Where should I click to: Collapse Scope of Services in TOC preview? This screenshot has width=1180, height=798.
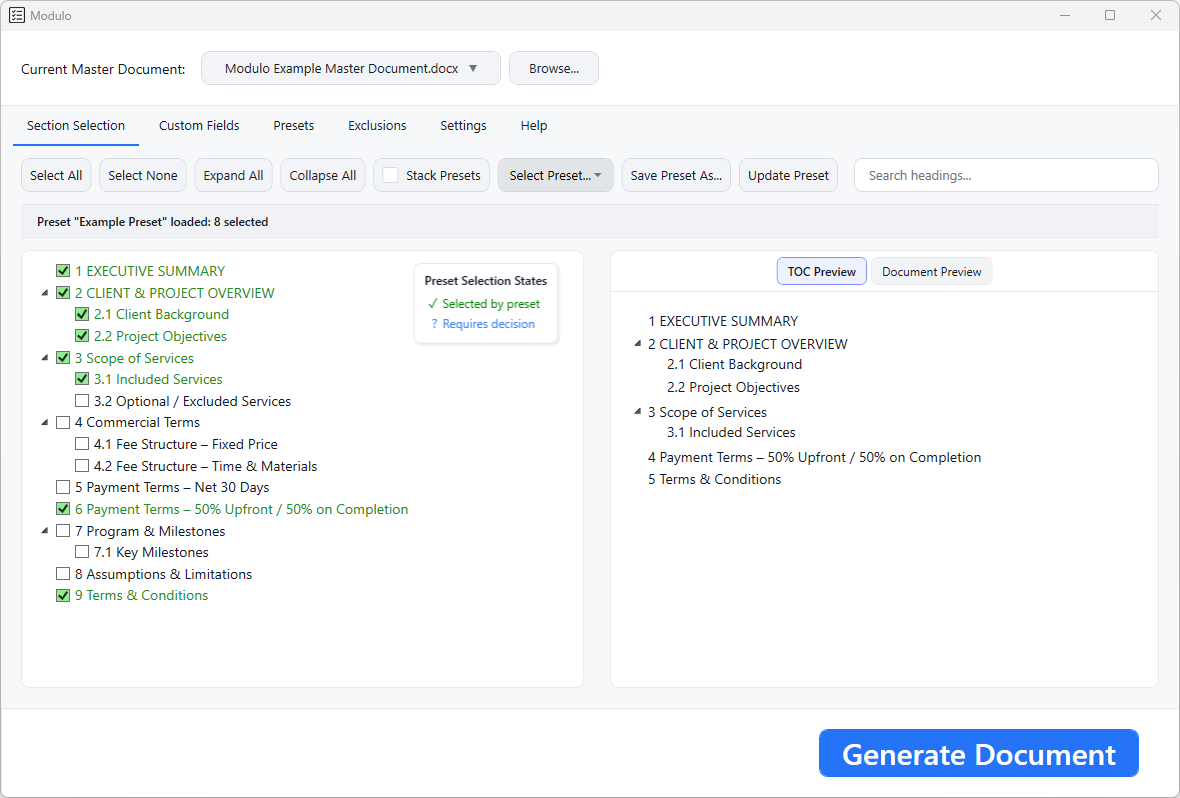click(x=638, y=412)
